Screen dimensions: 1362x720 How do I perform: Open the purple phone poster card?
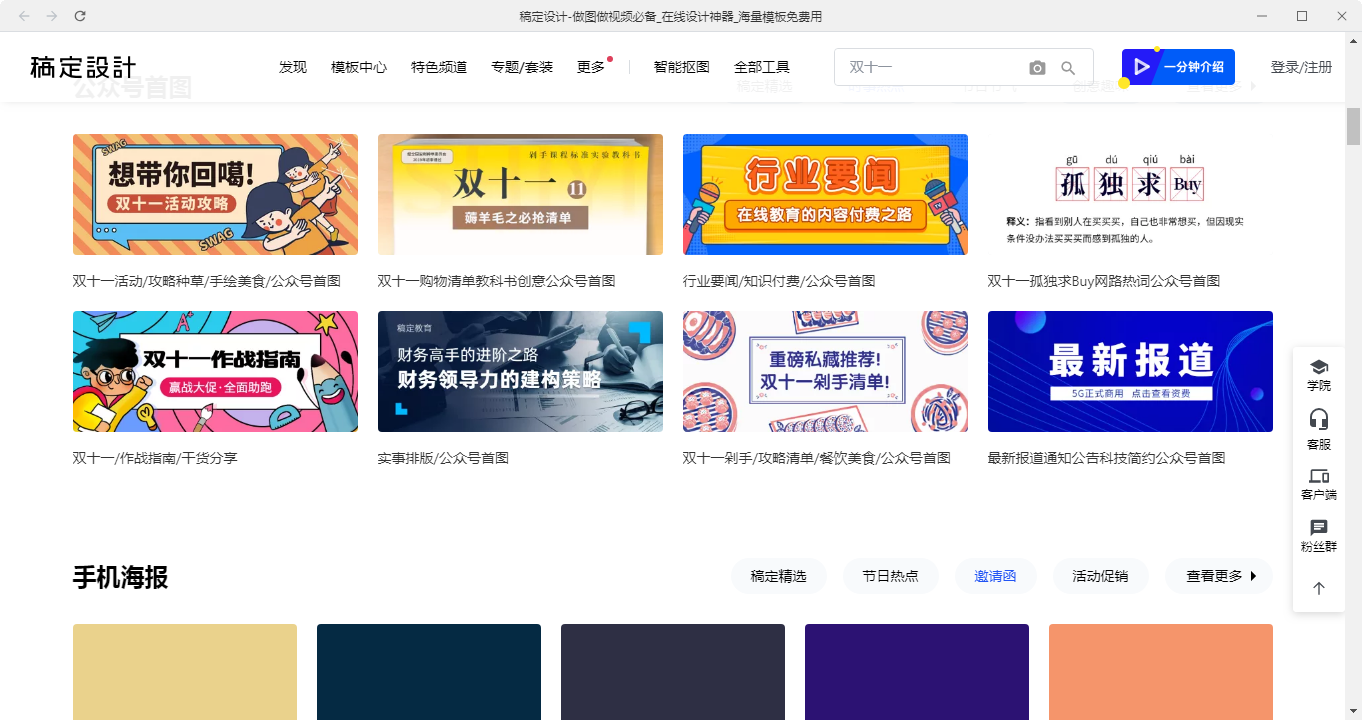point(917,672)
